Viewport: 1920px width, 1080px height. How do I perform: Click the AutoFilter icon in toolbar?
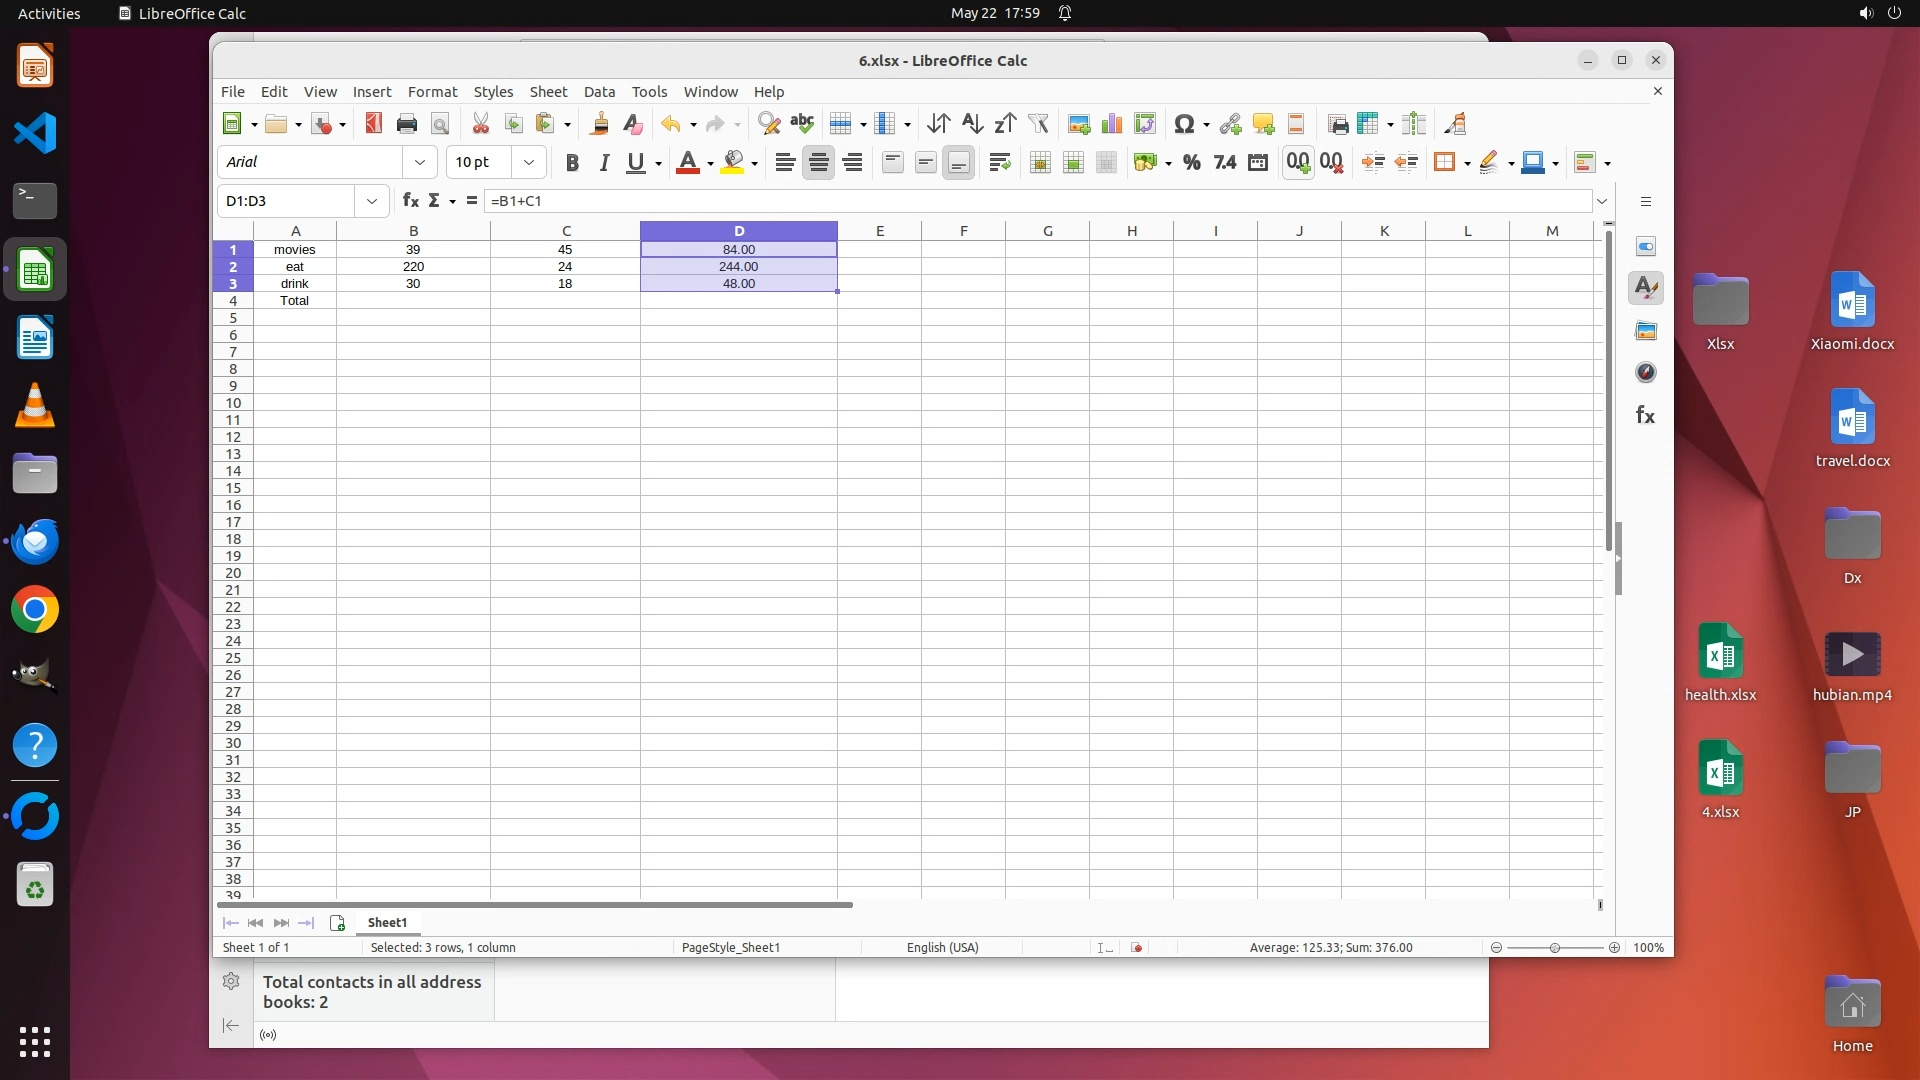pos(1038,124)
